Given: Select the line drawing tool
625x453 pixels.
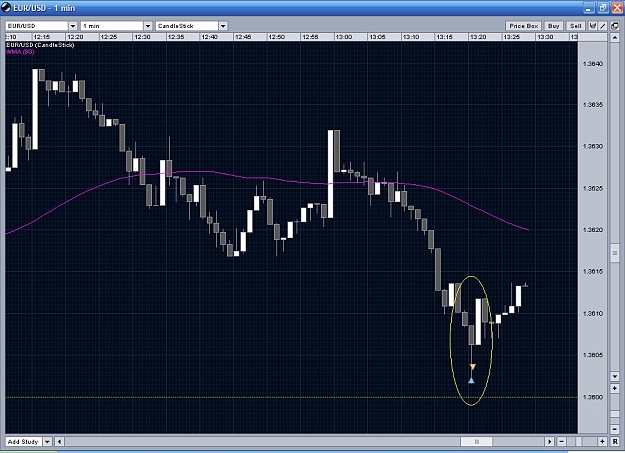Looking at the screenshot, I should pyautogui.click(x=603, y=26).
